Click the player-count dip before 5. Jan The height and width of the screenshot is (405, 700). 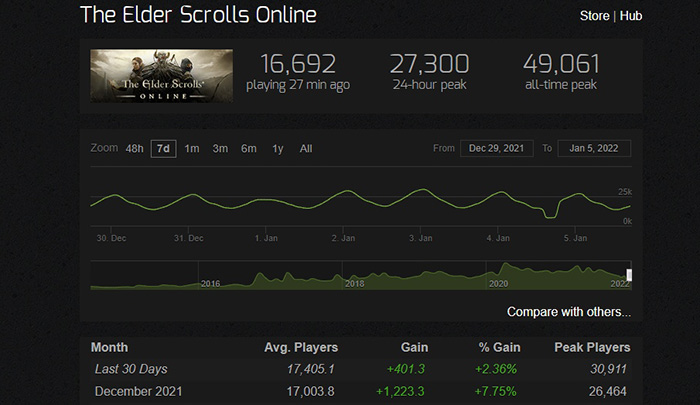click(550, 217)
